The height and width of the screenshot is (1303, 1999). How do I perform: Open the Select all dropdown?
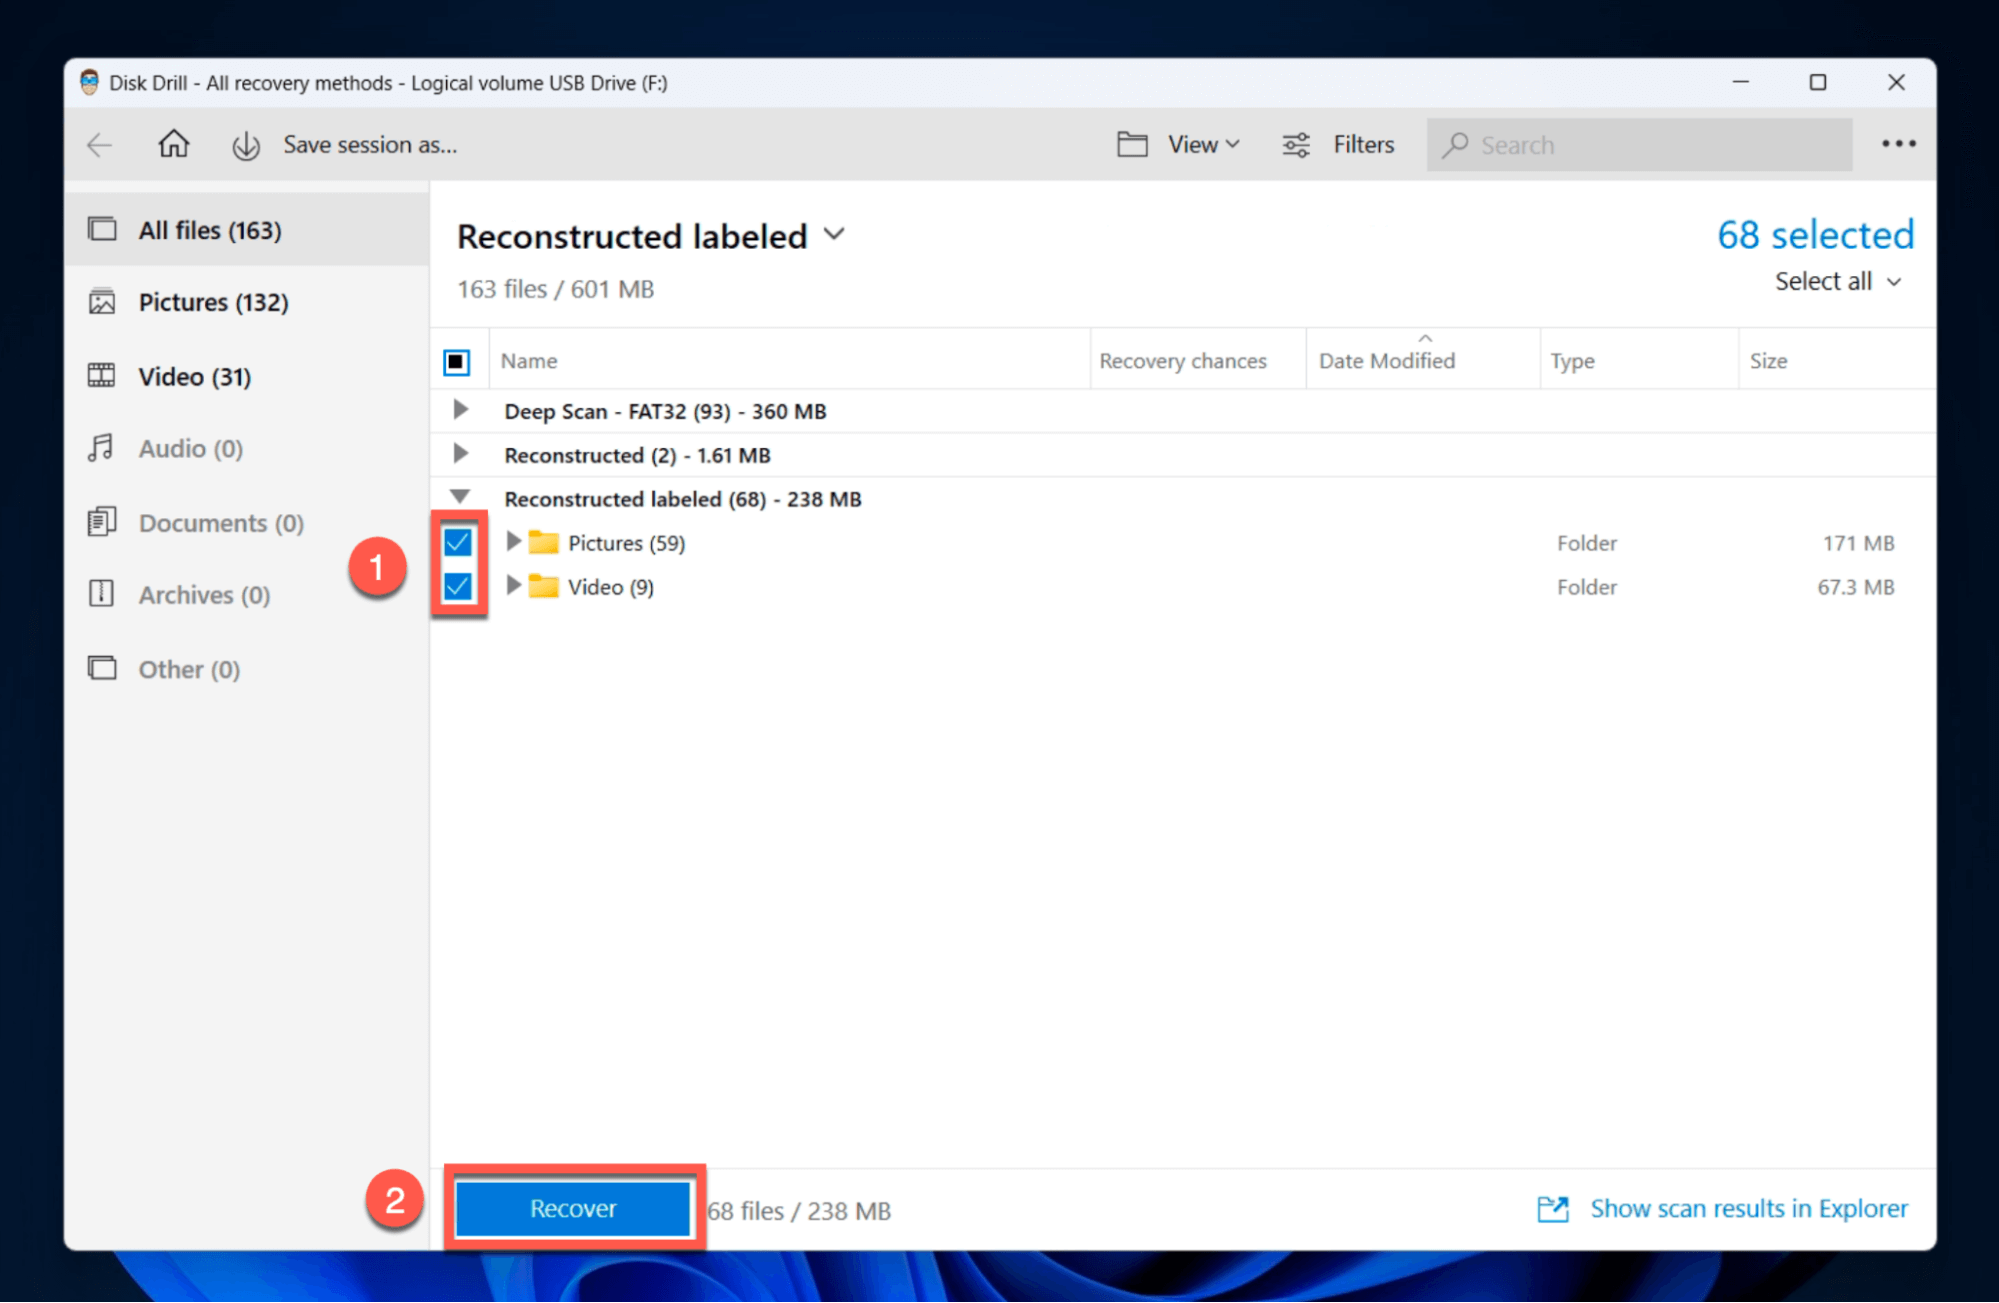click(x=1837, y=282)
